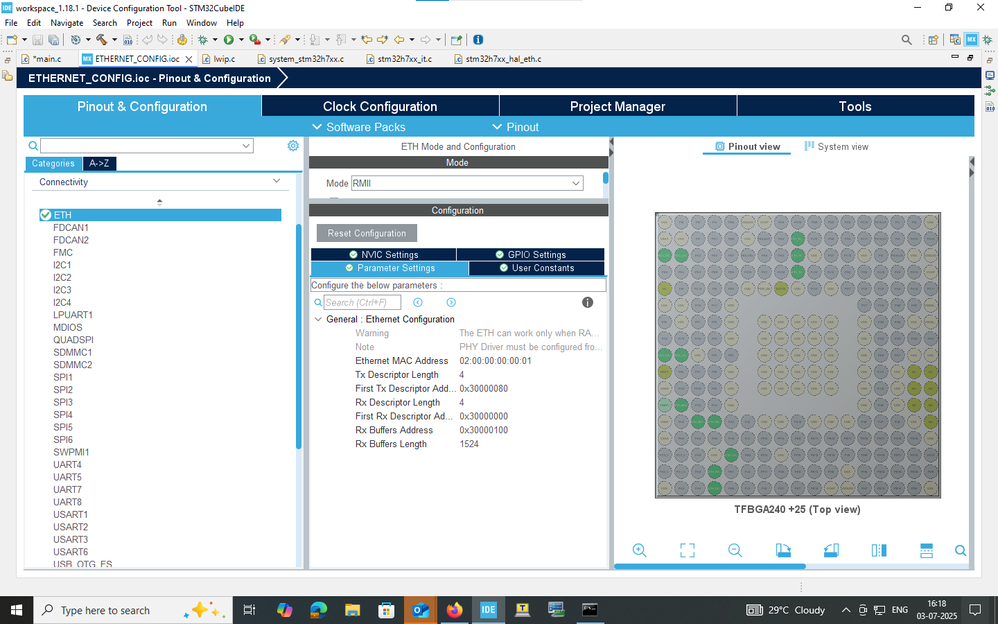Open the GPIO Settings tab
This screenshot has height=624, width=998.
click(x=530, y=255)
